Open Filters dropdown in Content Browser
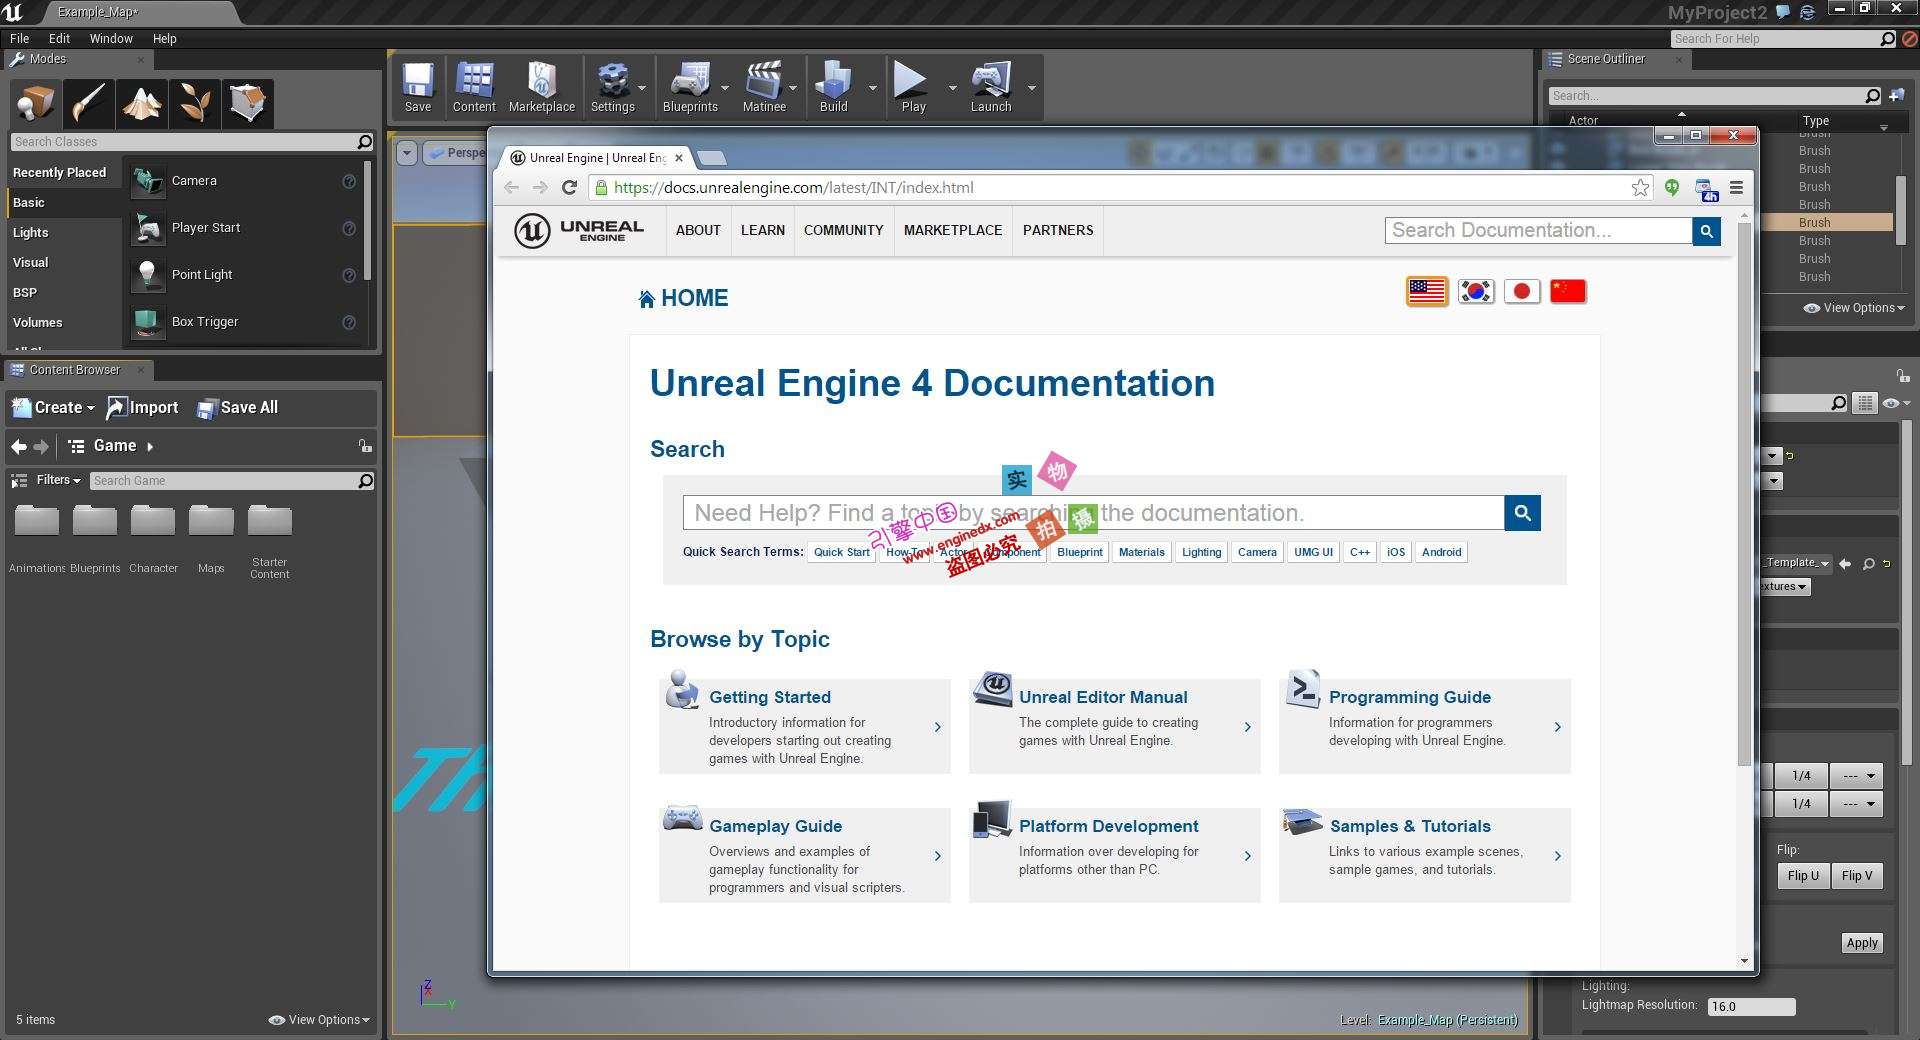 coord(59,480)
